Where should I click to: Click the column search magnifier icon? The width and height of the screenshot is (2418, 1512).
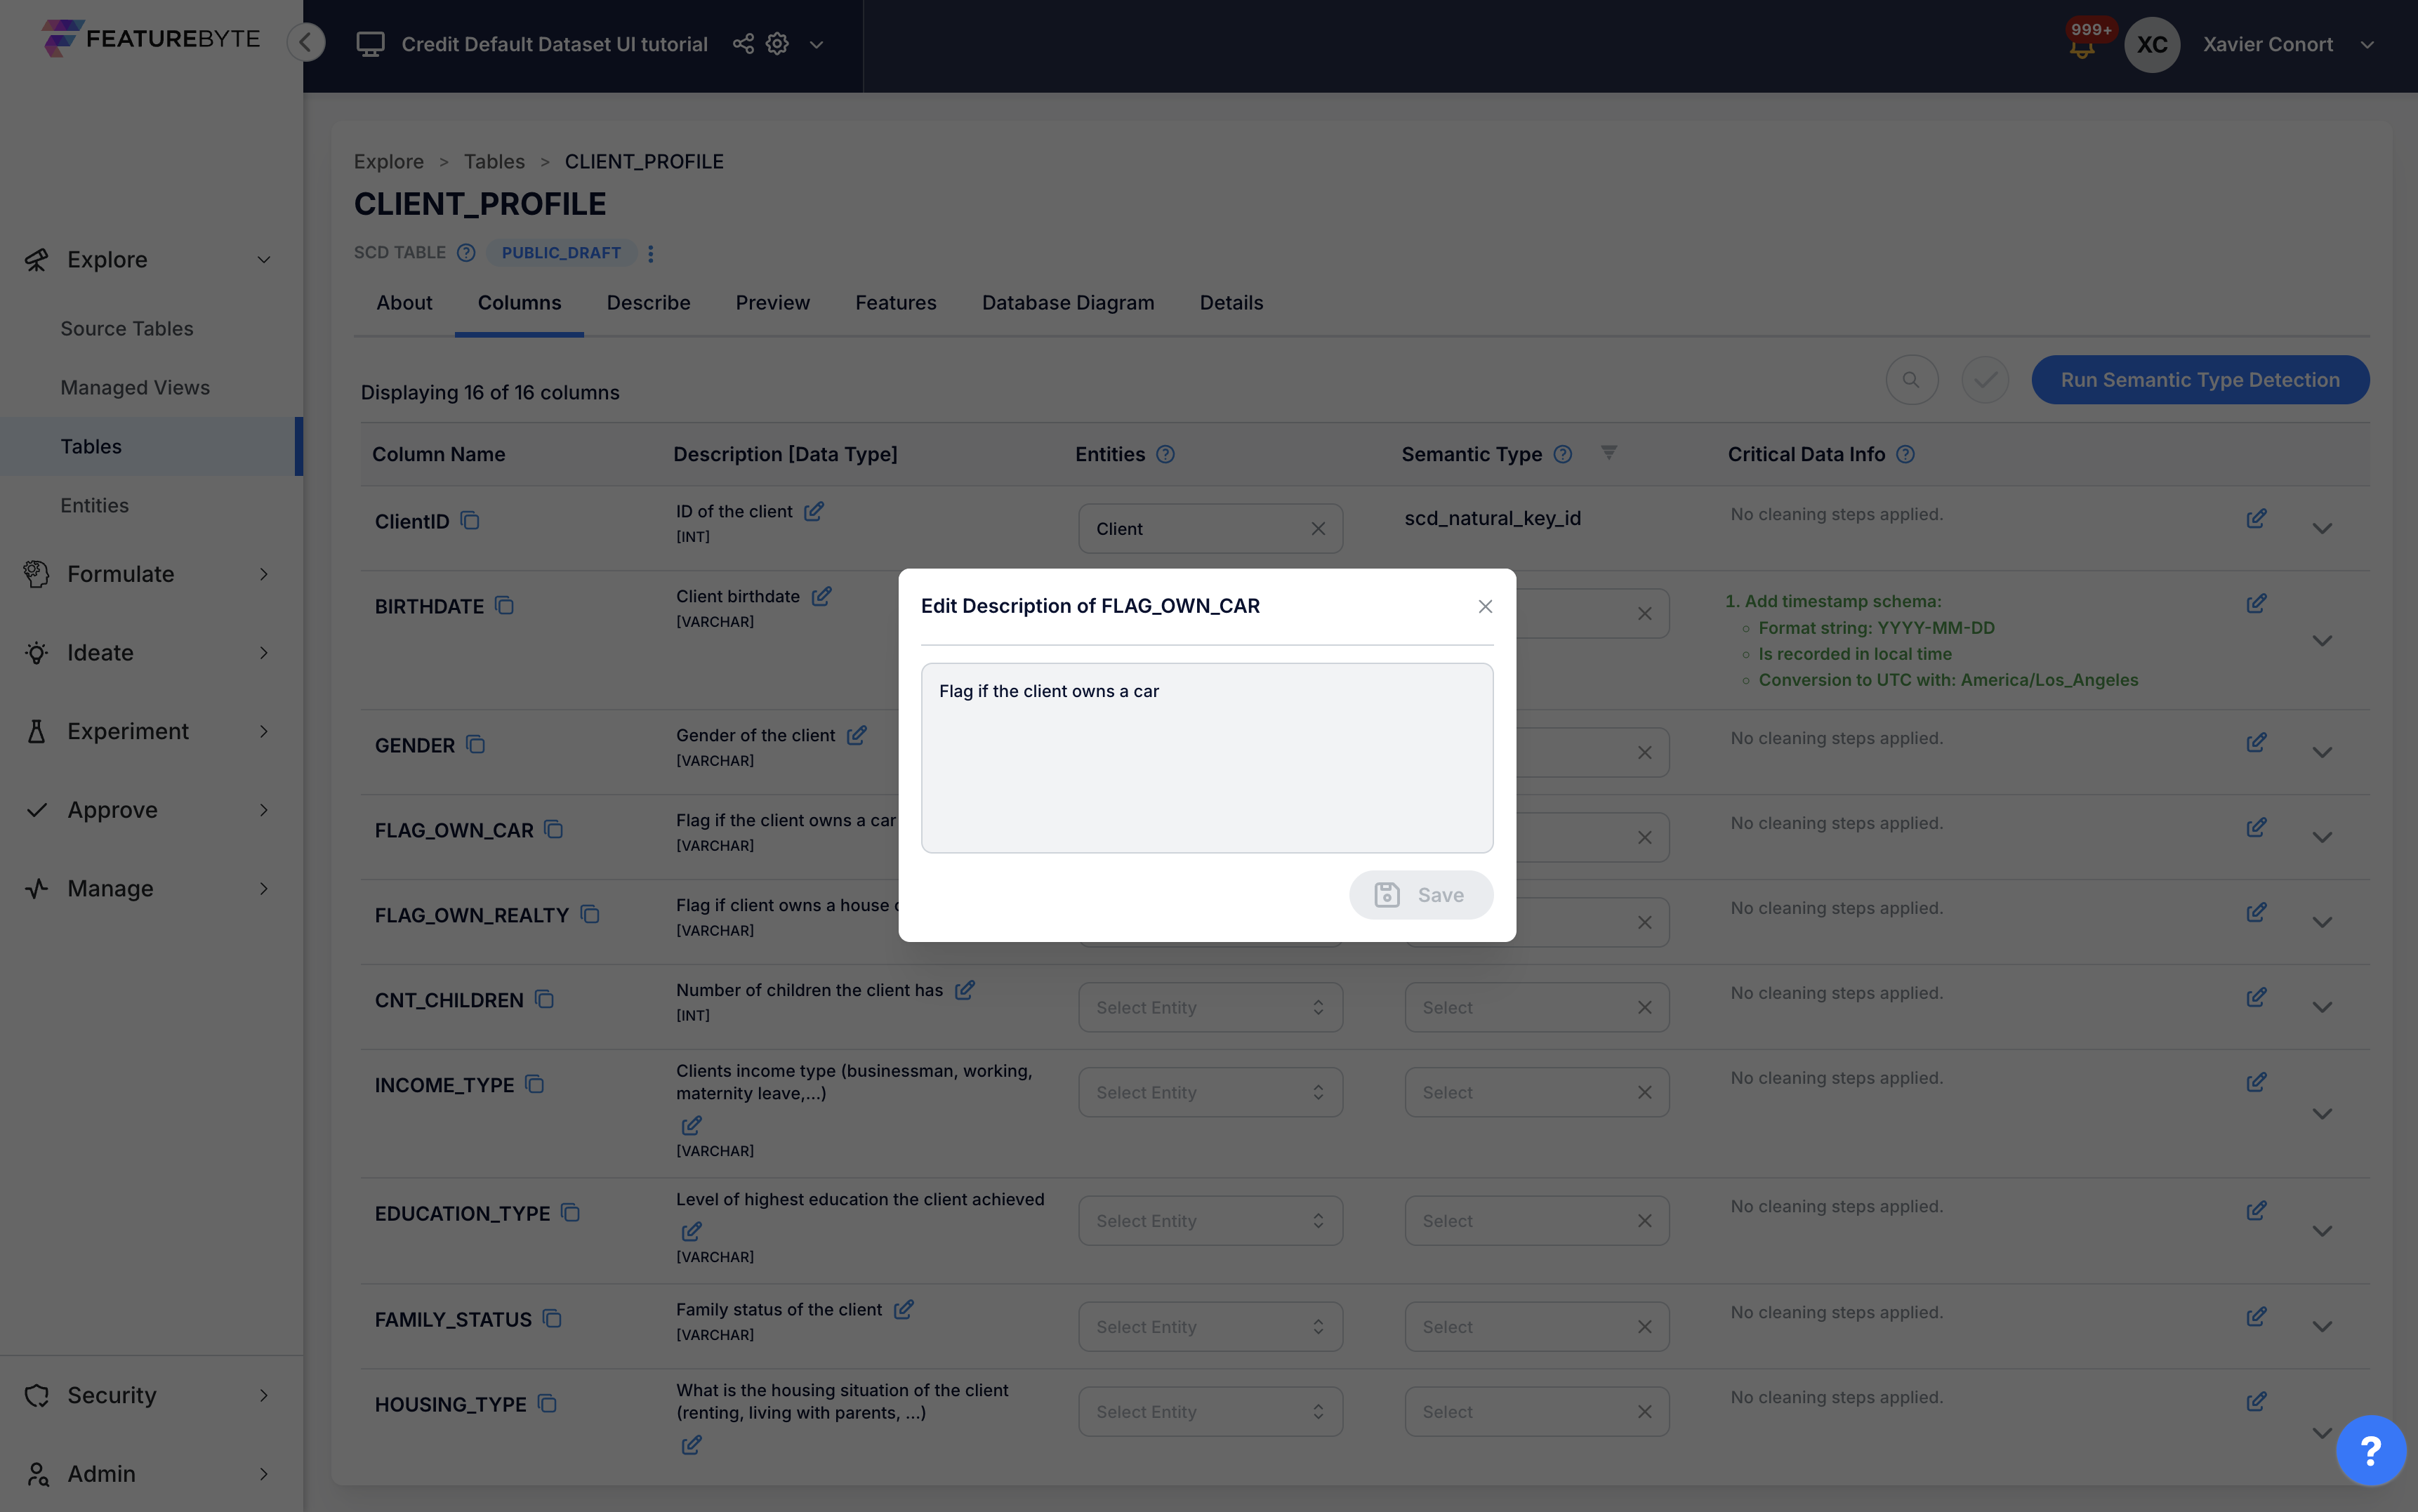point(1911,380)
